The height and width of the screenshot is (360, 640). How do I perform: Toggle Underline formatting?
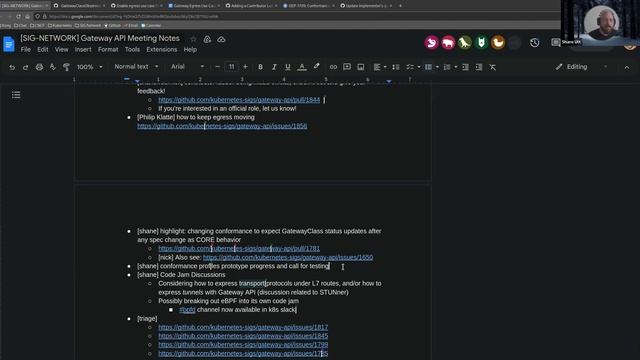[288, 67]
